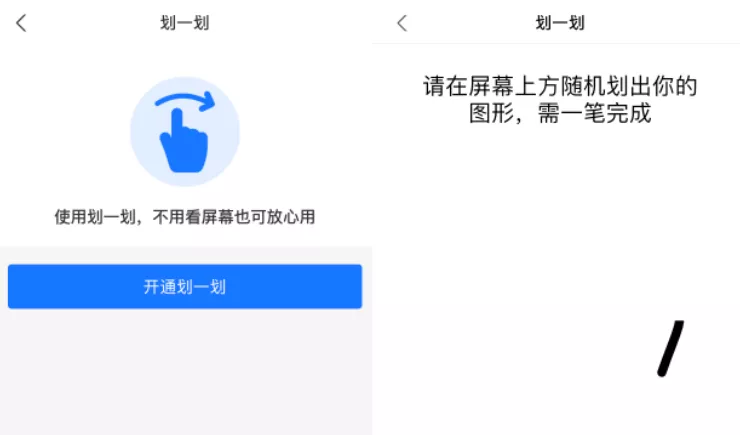740x435 pixels.
Task: Go back using the left screen's back arrow
Action: pyautogui.click(x=21, y=23)
